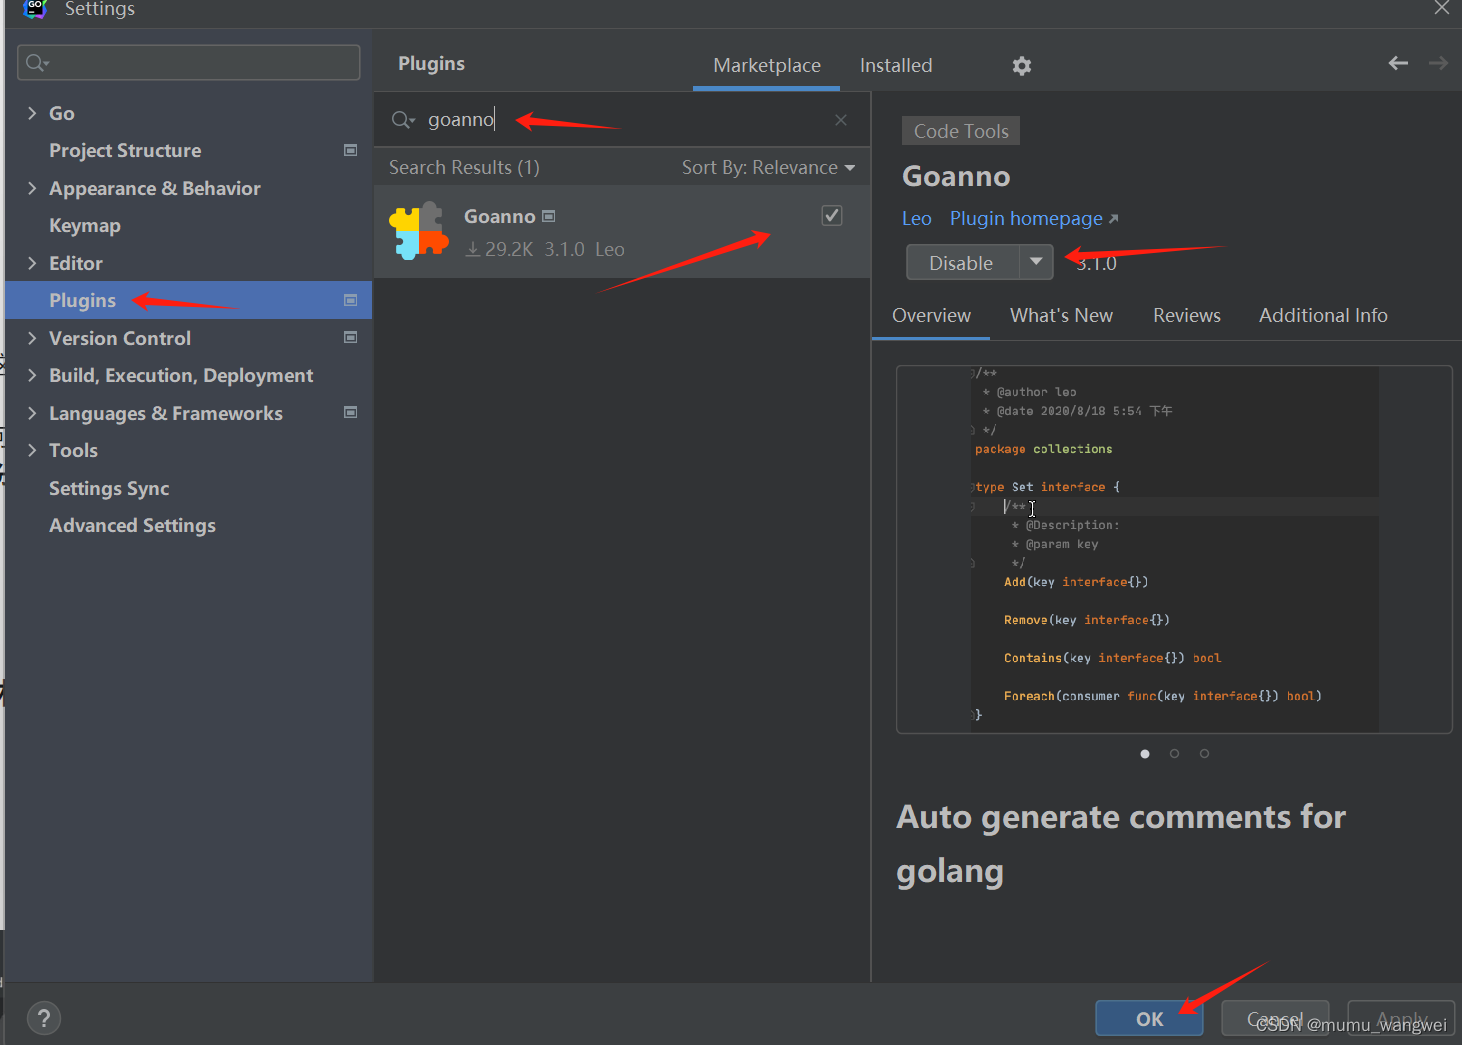Image resolution: width=1462 pixels, height=1045 pixels.
Task: Expand the Tools settings node
Action: (x=32, y=450)
